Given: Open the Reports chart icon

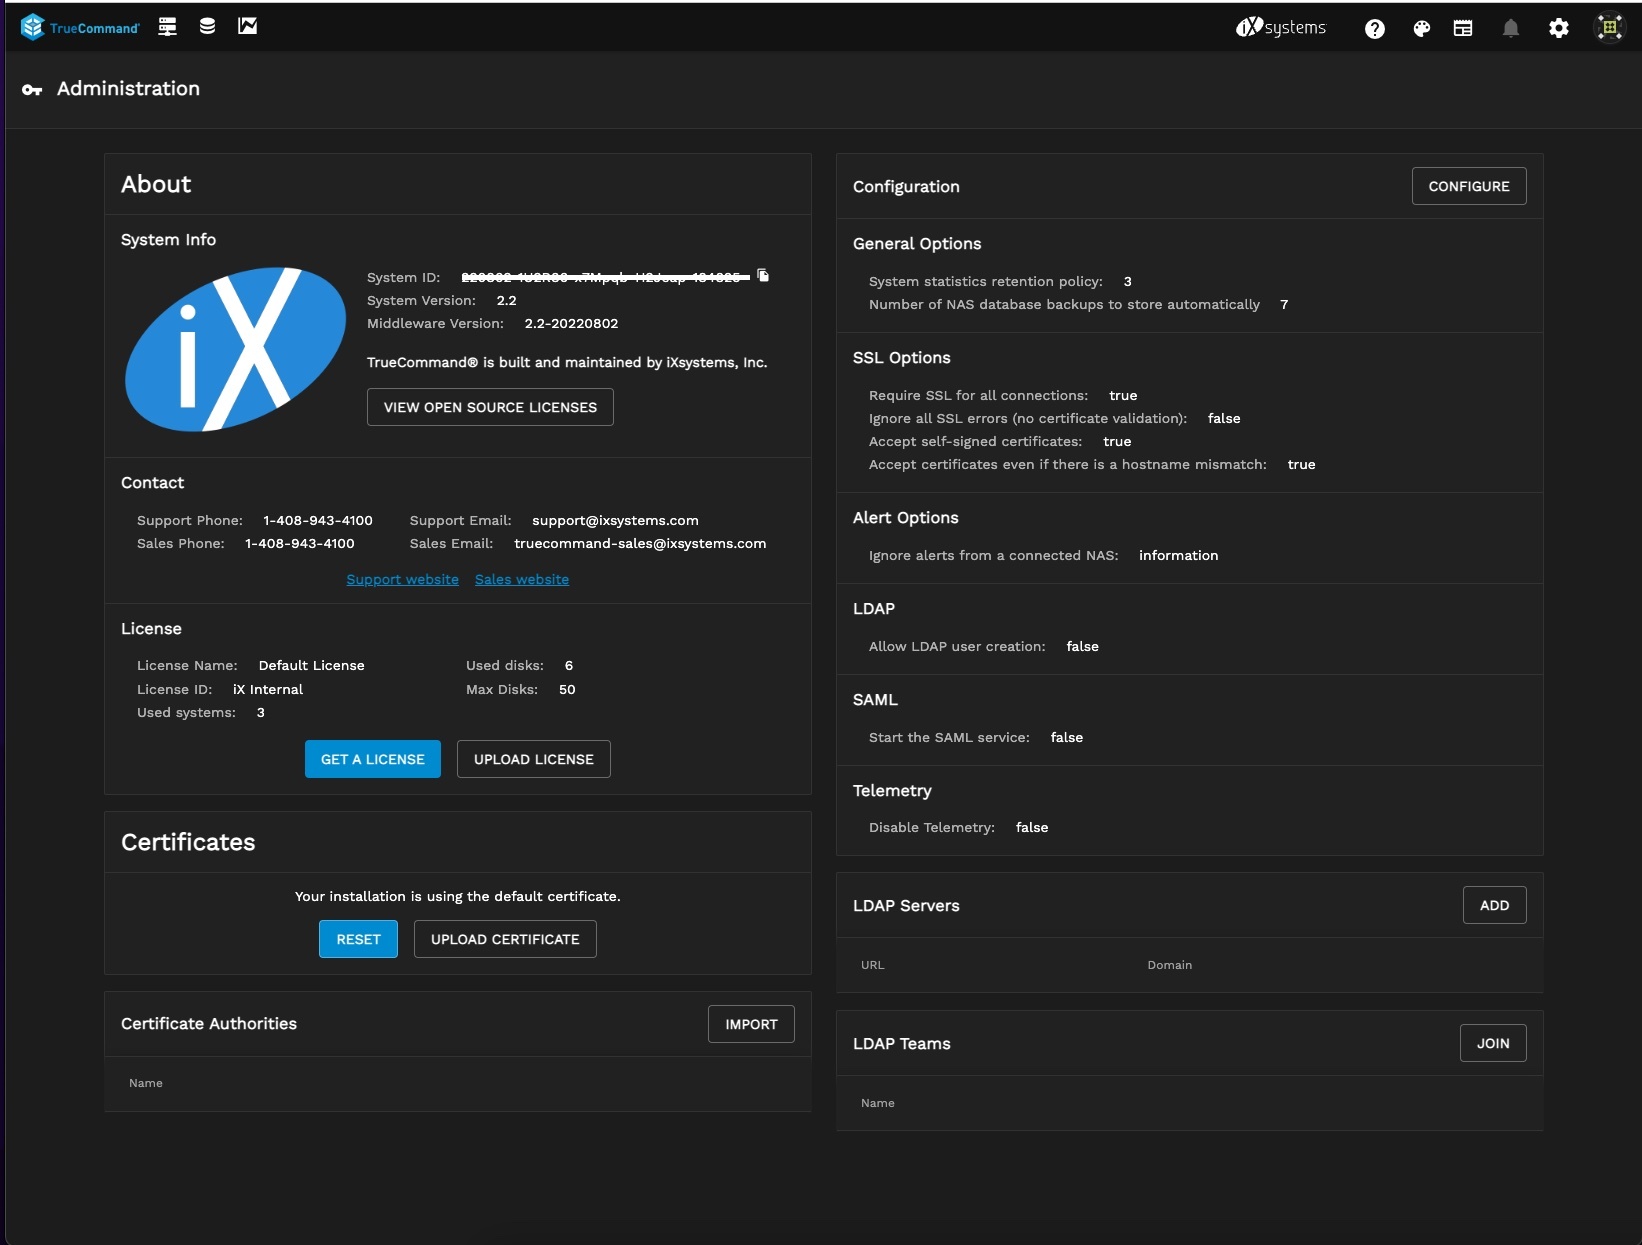Looking at the screenshot, I should pos(247,27).
